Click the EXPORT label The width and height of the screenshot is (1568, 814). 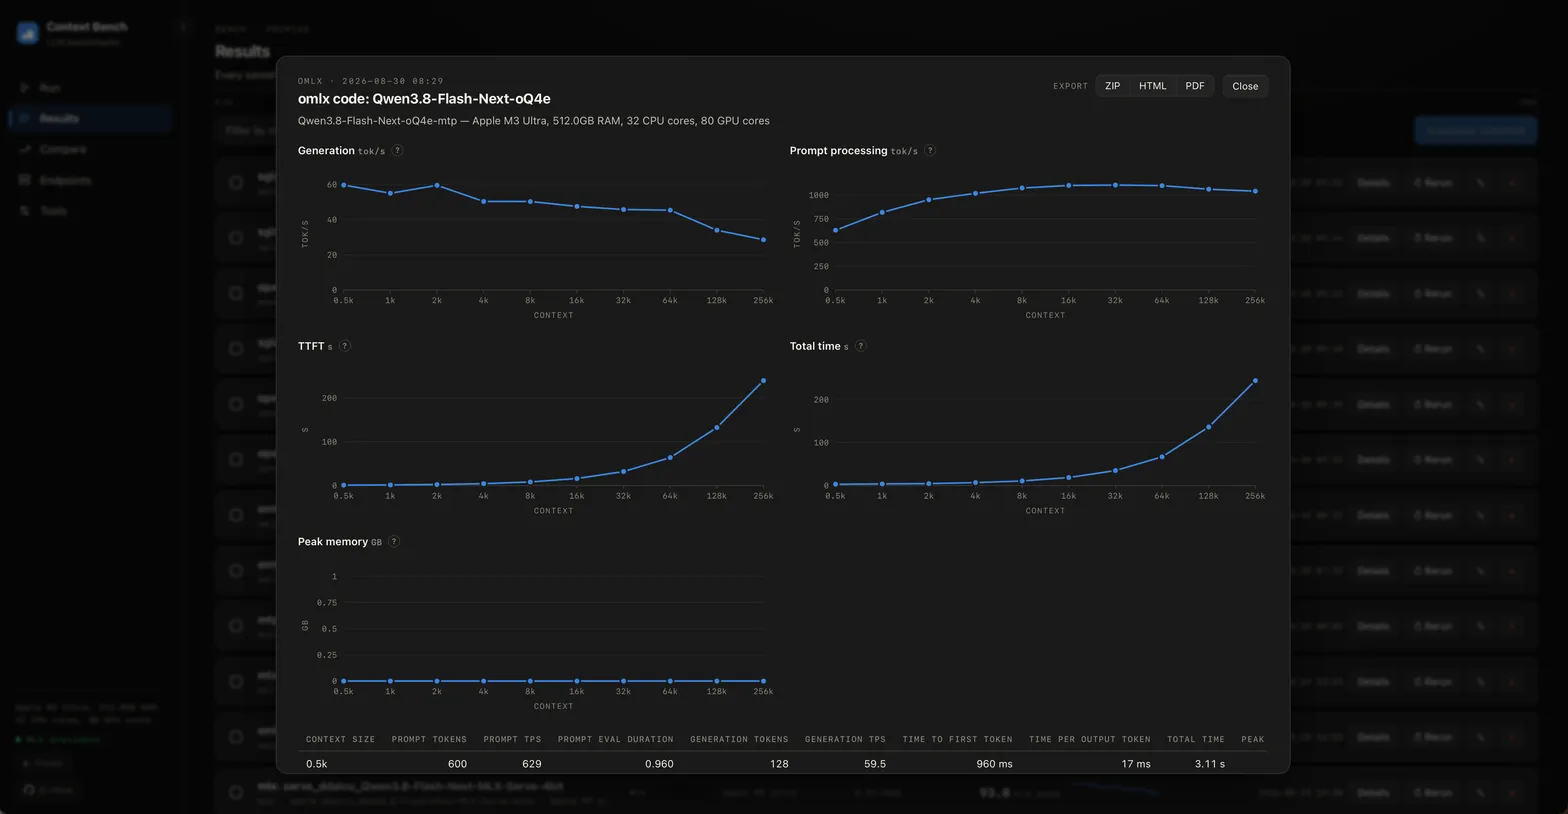point(1070,86)
